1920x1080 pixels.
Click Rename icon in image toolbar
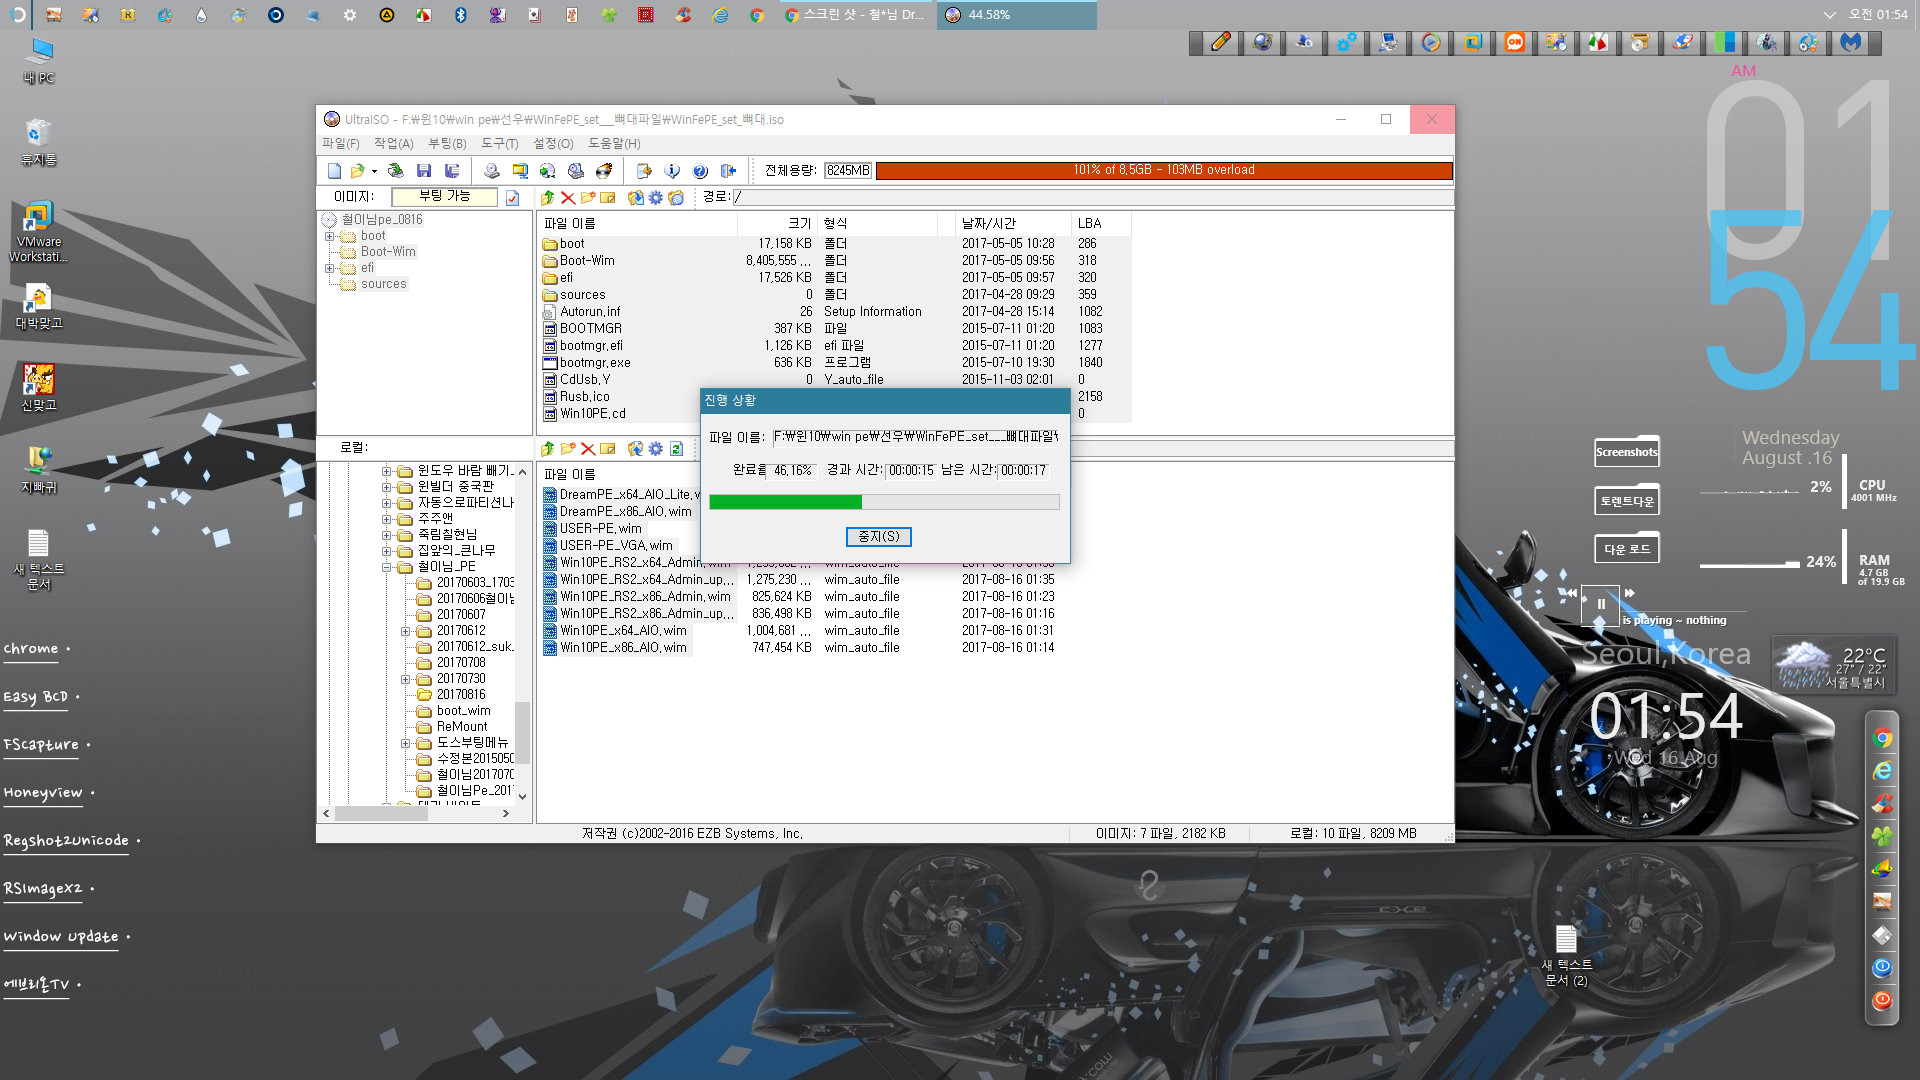coord(607,198)
